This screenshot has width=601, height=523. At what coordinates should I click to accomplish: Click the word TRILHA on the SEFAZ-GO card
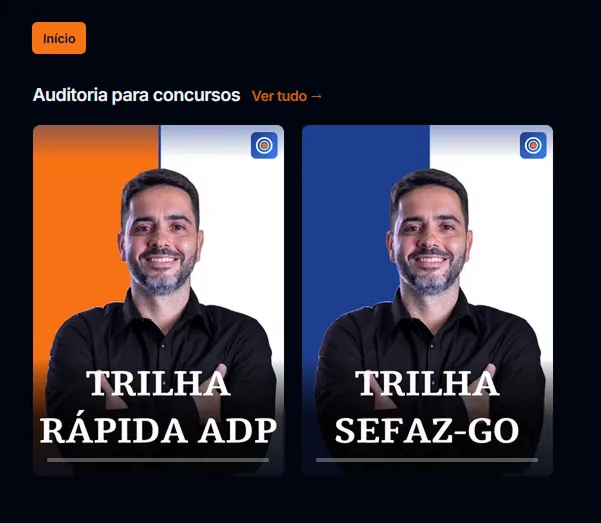point(427,383)
